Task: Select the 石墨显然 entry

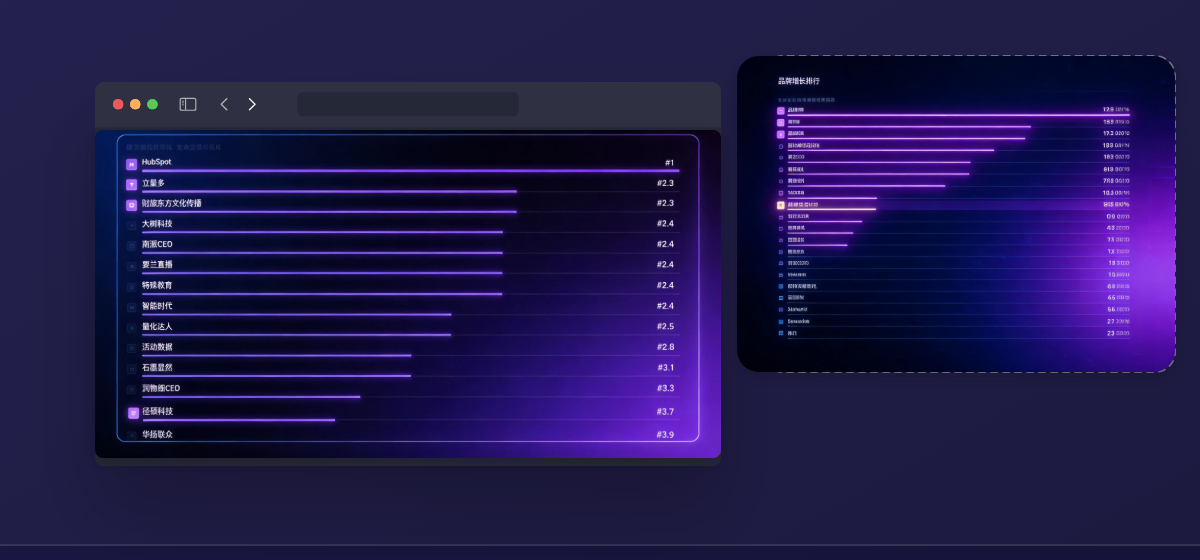Action: 157,368
